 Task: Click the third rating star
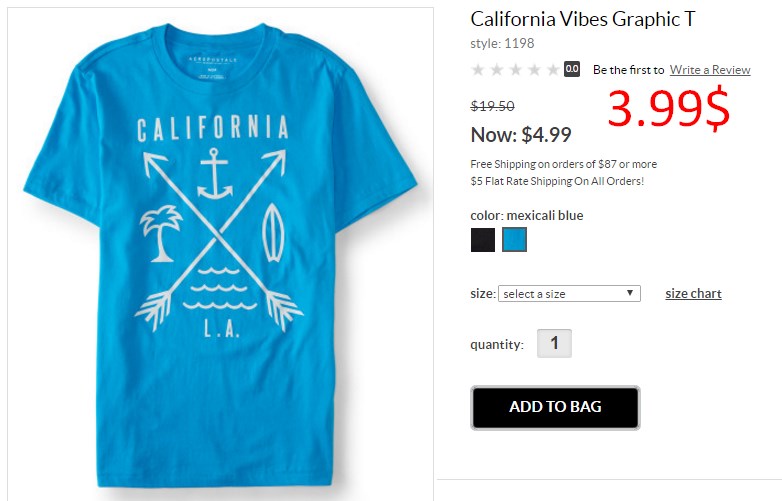[x=516, y=70]
